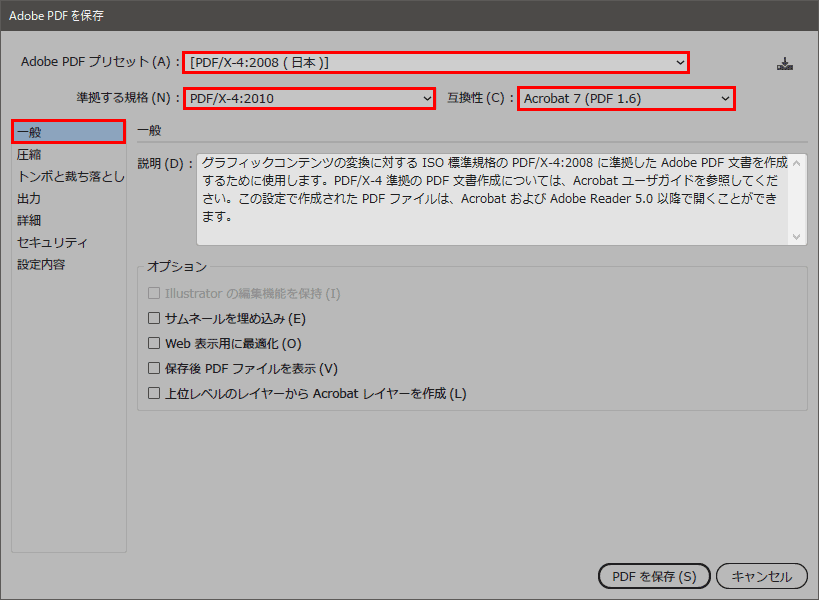819x600 pixels.
Task: Click the save PDF preset download icon
Action: pos(785,61)
